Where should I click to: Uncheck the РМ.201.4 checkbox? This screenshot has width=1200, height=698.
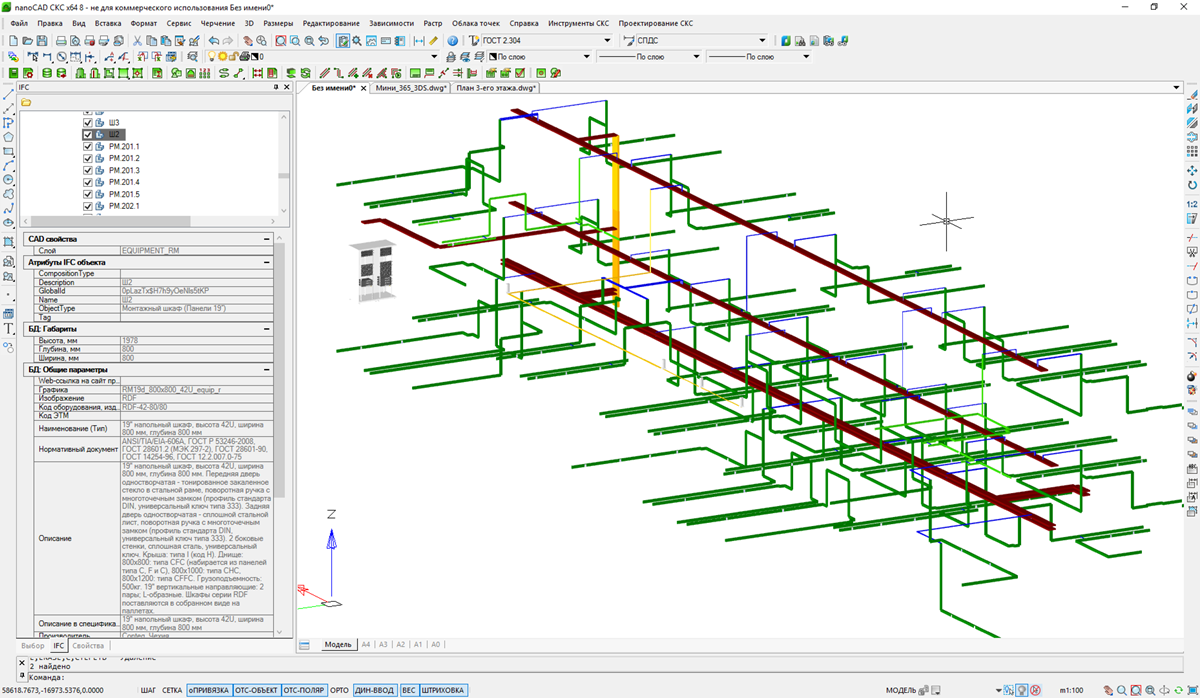click(x=88, y=182)
